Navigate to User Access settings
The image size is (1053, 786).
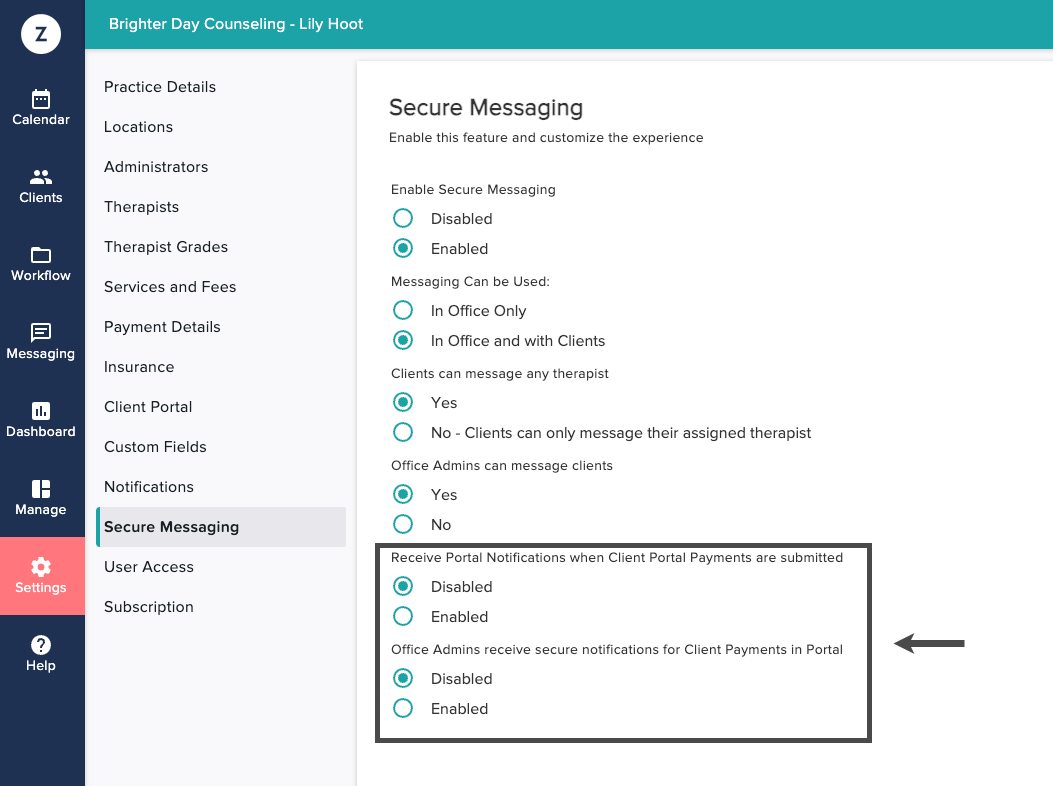[149, 567]
